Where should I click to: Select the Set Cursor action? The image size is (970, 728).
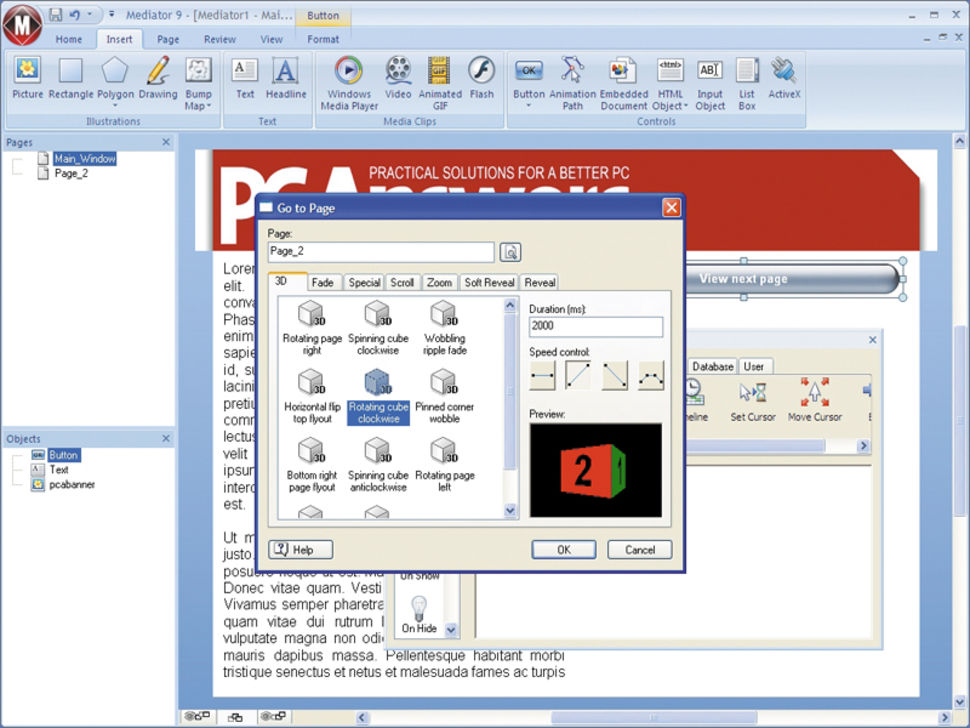point(752,400)
